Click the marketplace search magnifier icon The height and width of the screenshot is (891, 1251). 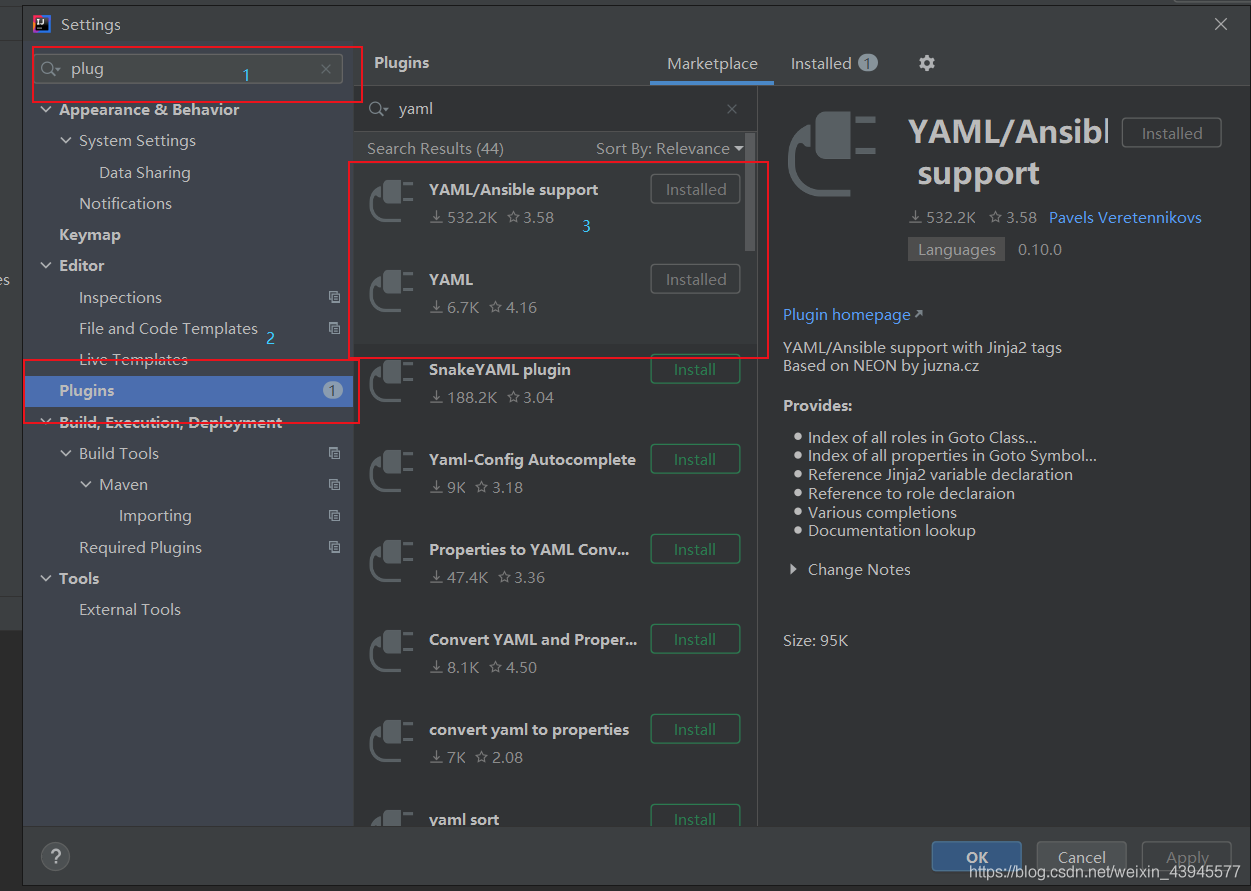pos(378,109)
